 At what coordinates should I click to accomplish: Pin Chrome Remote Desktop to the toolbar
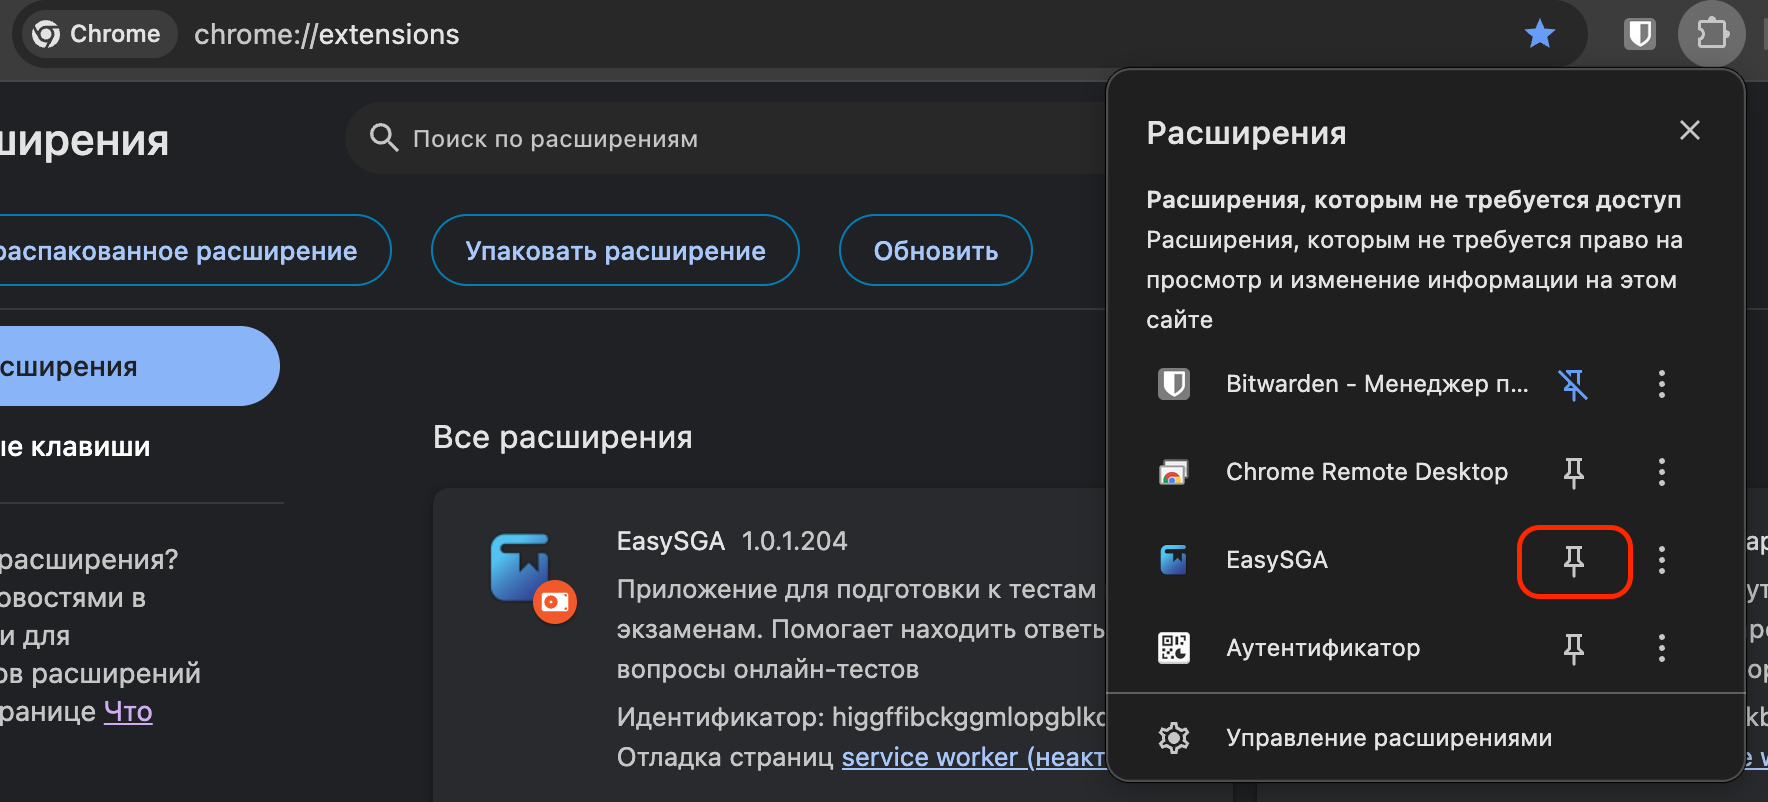1573,471
